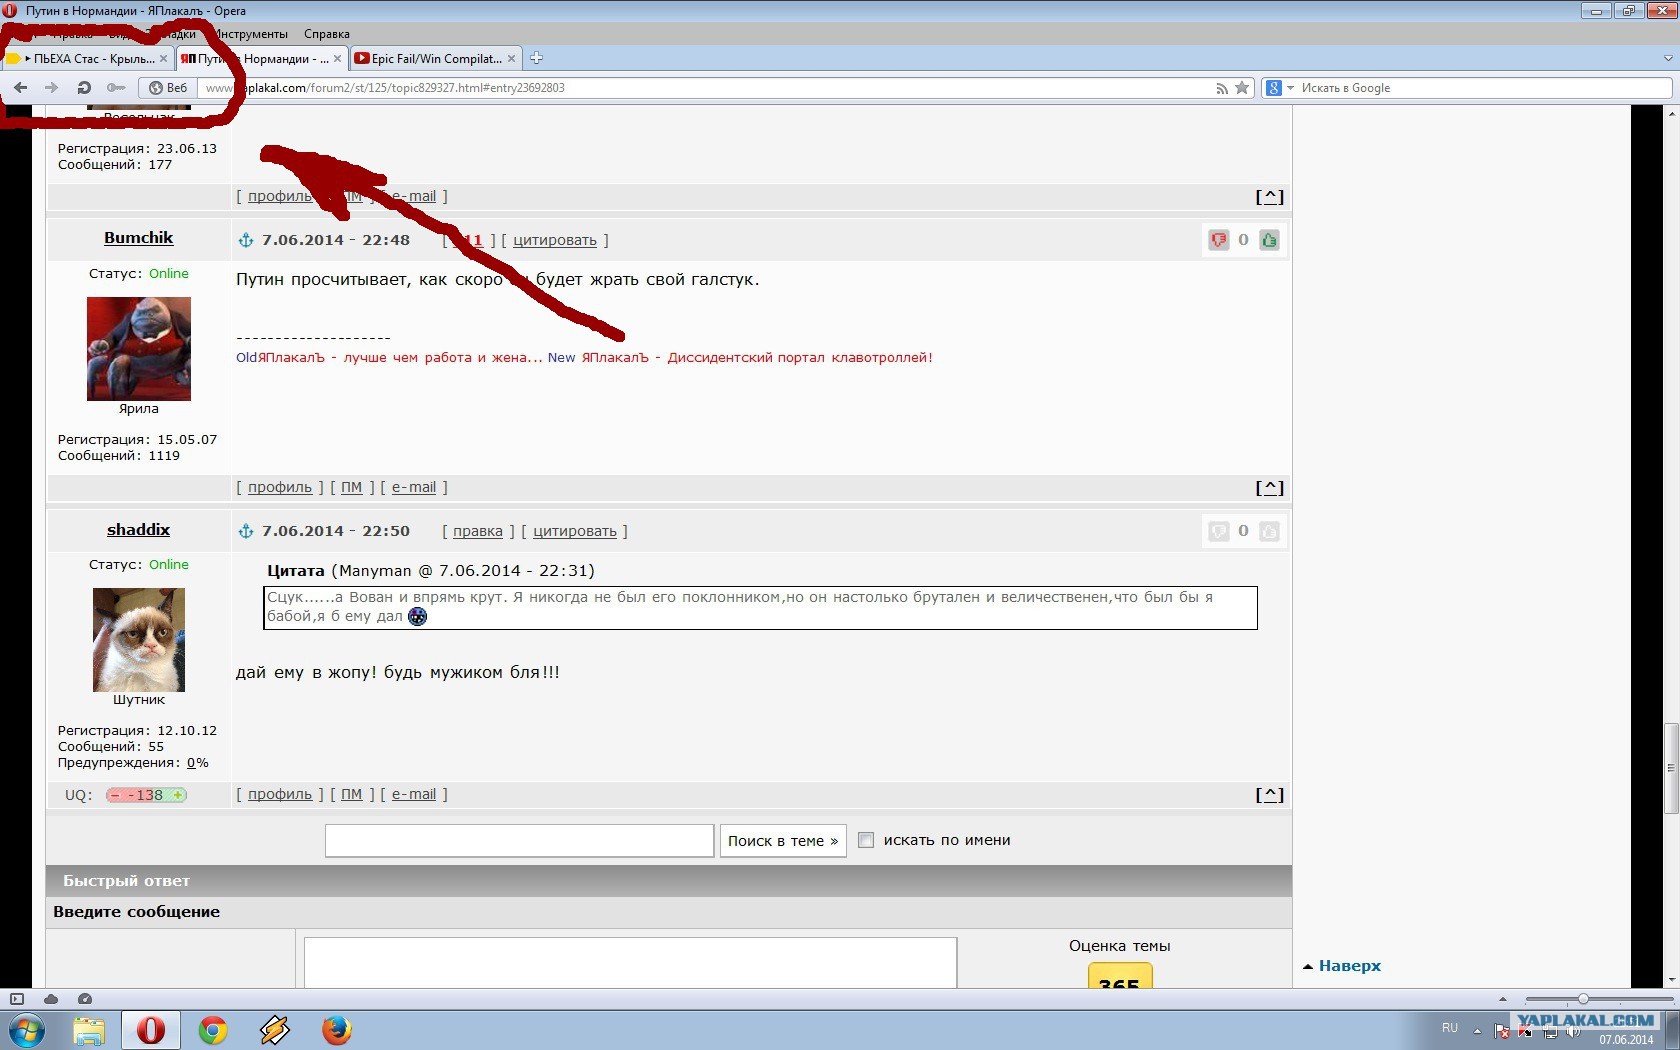Click the quick reply message text area
The image size is (1680, 1050).
(x=630, y=963)
